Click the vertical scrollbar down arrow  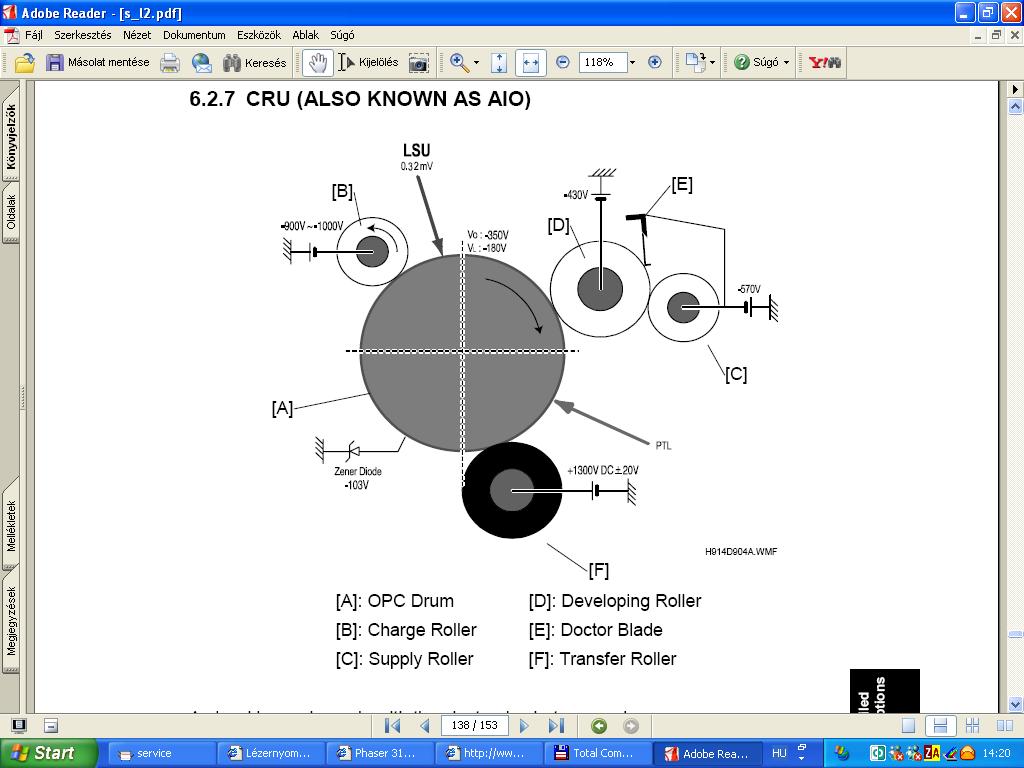click(x=1016, y=704)
